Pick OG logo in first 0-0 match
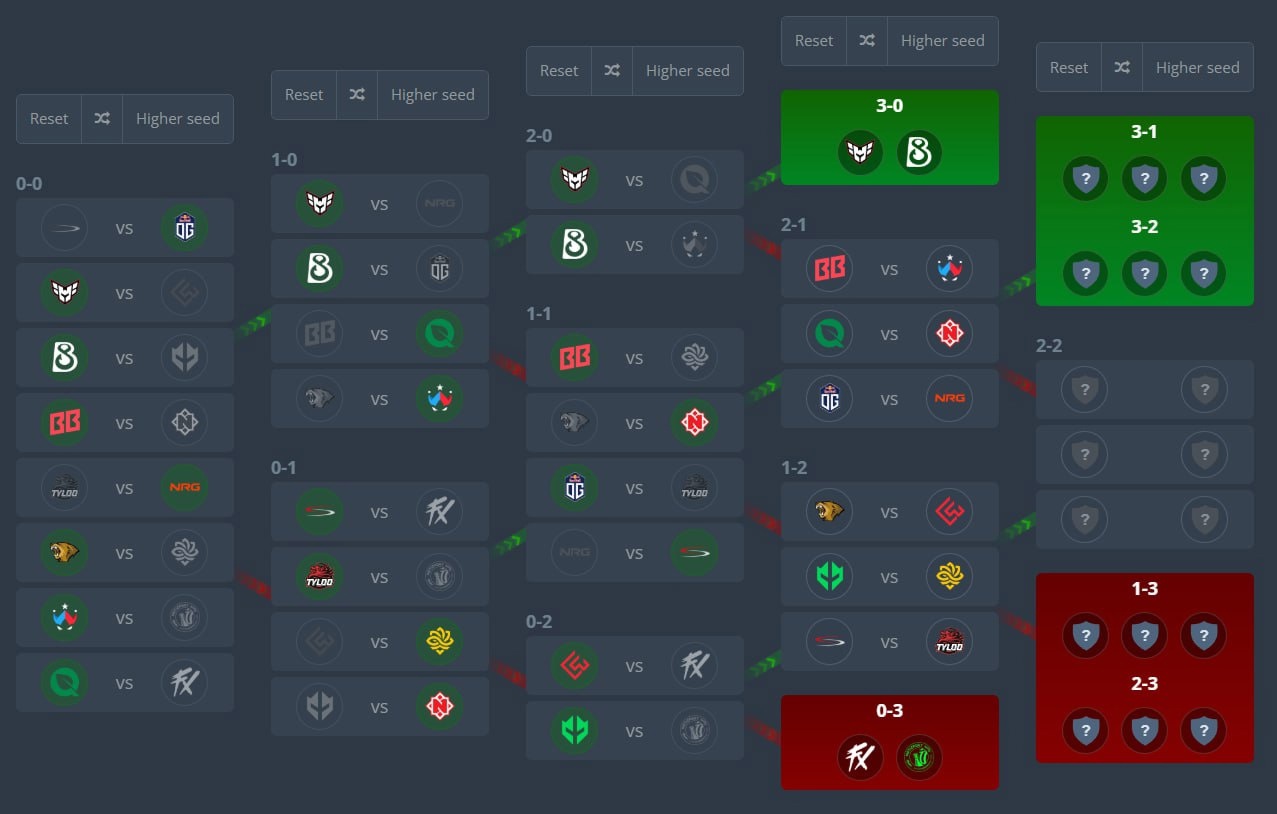Screen dimensions: 1277x814 tap(184, 228)
